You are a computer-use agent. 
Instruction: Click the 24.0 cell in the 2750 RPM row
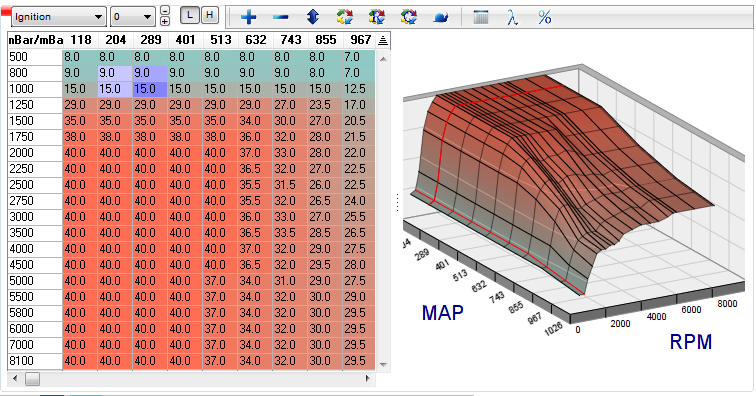tap(360, 201)
